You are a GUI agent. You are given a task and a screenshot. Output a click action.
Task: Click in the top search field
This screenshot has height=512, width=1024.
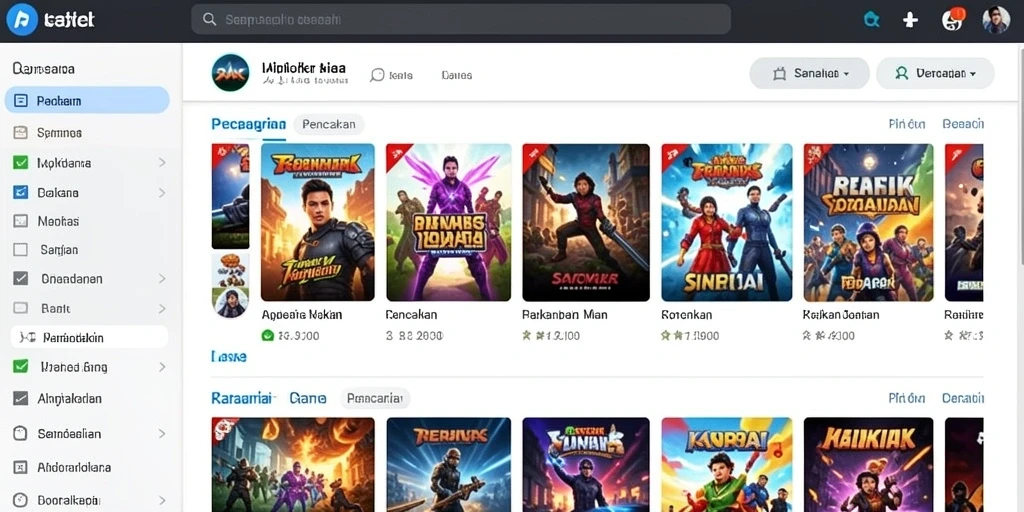[460, 20]
